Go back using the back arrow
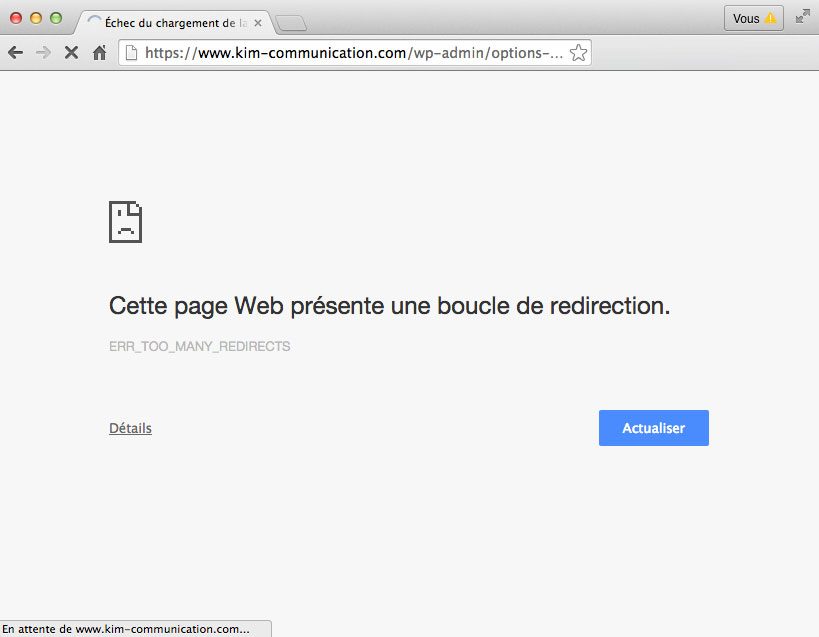Screen dimensions: 819x637 (15, 53)
